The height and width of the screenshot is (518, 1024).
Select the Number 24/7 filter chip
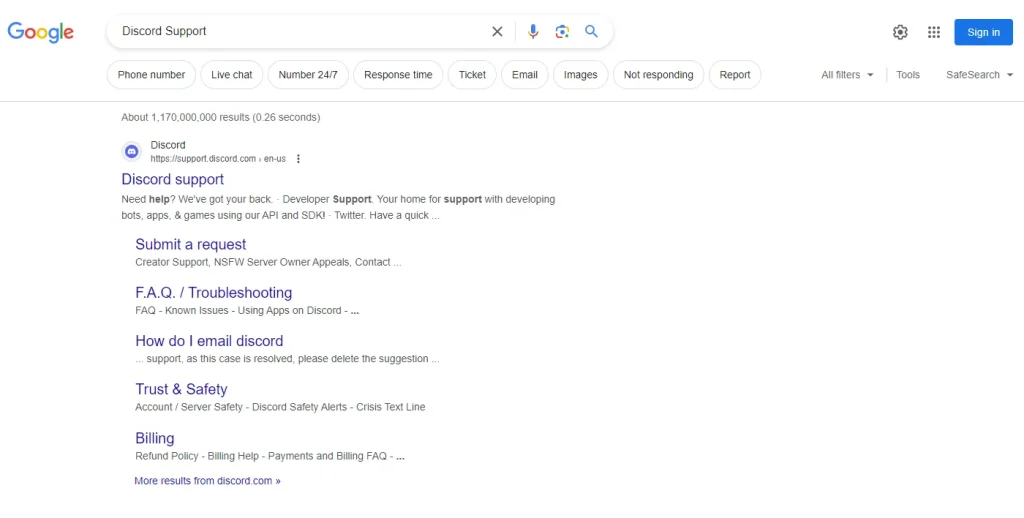click(x=308, y=74)
